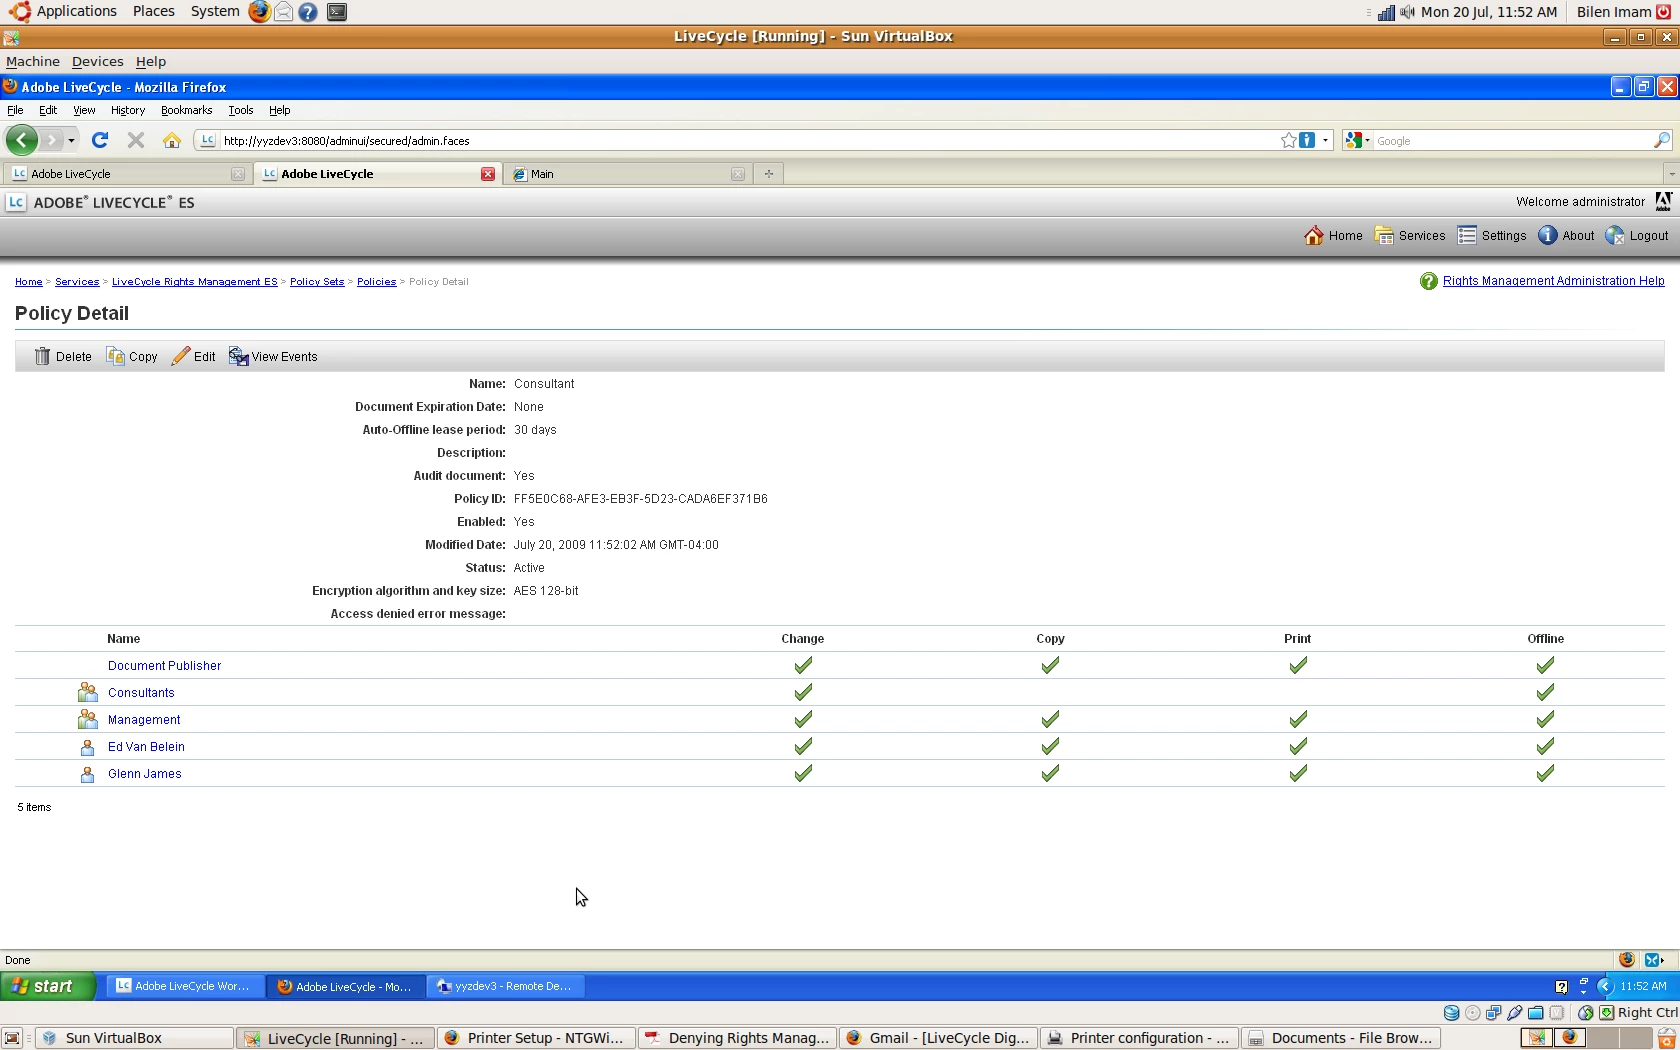
Task: Open the History menu
Action: pyautogui.click(x=128, y=110)
